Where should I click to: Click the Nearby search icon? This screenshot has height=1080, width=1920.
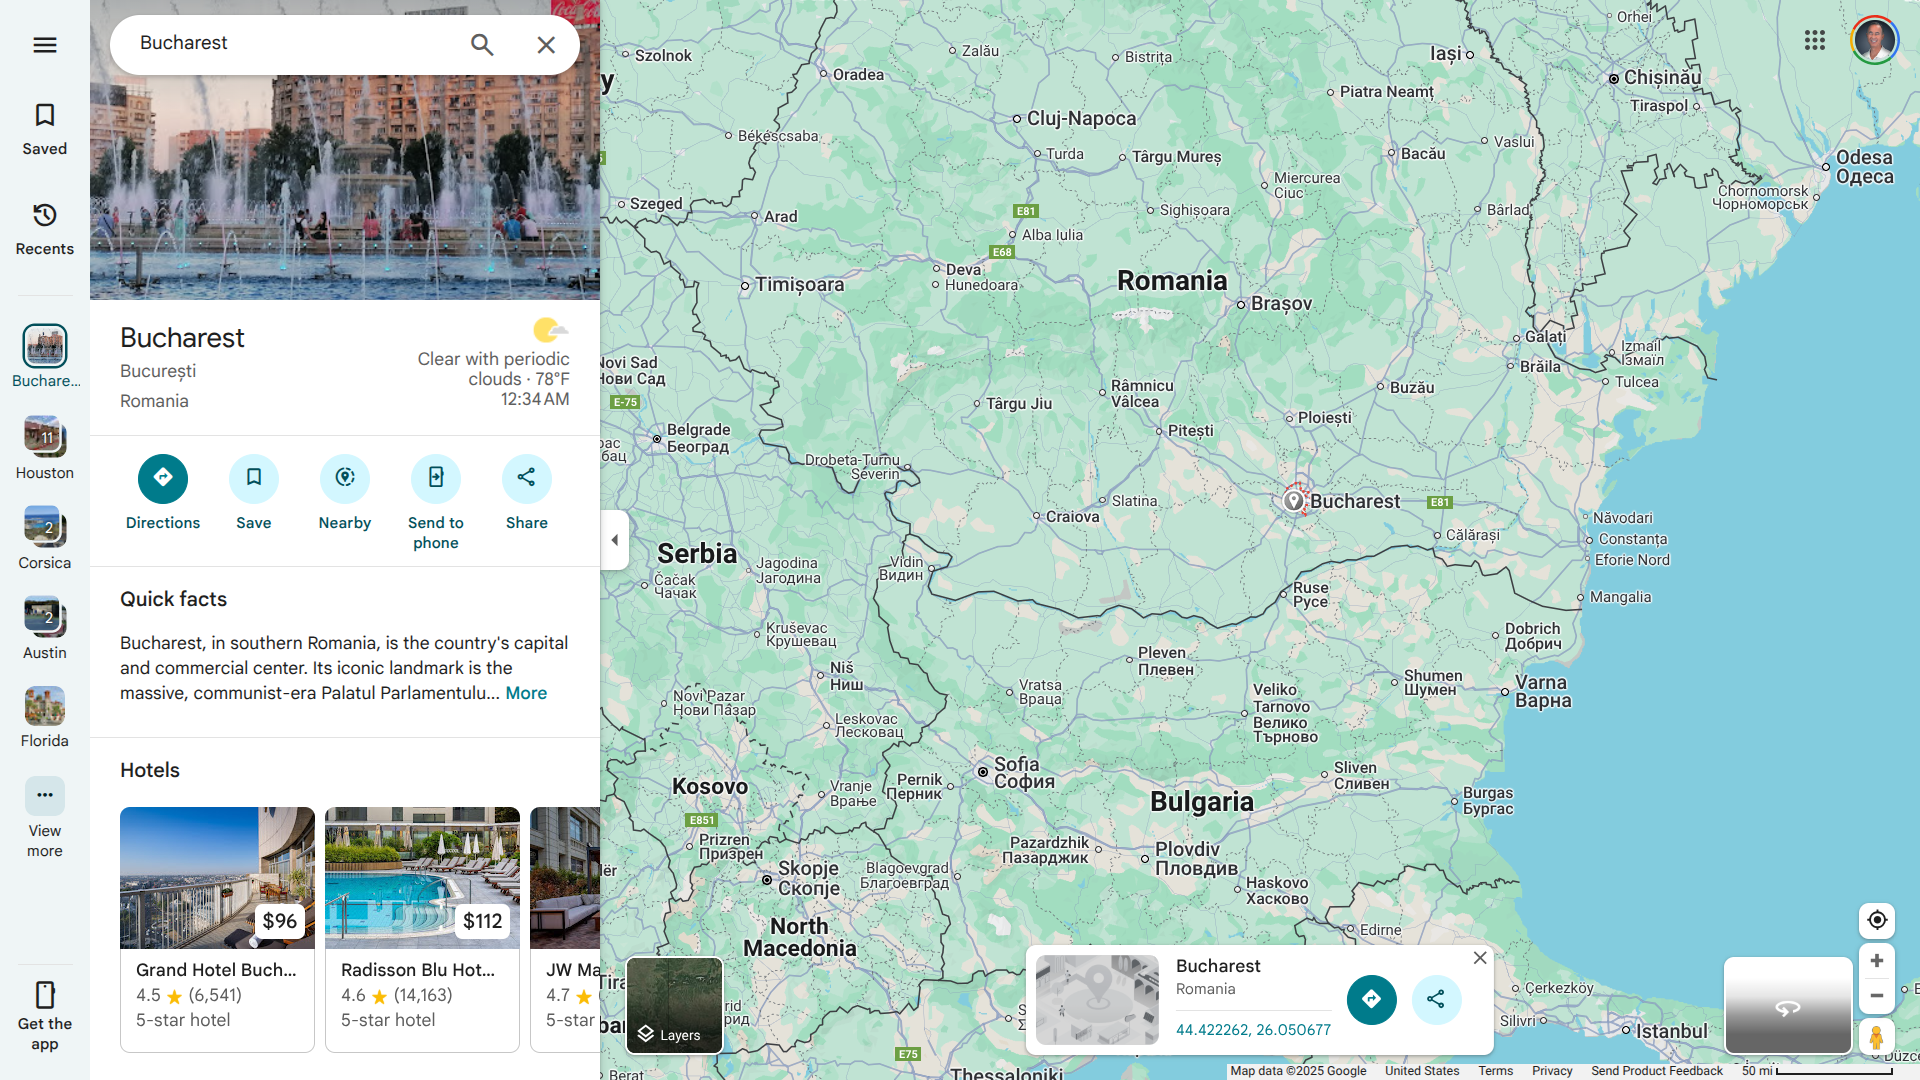(344, 479)
